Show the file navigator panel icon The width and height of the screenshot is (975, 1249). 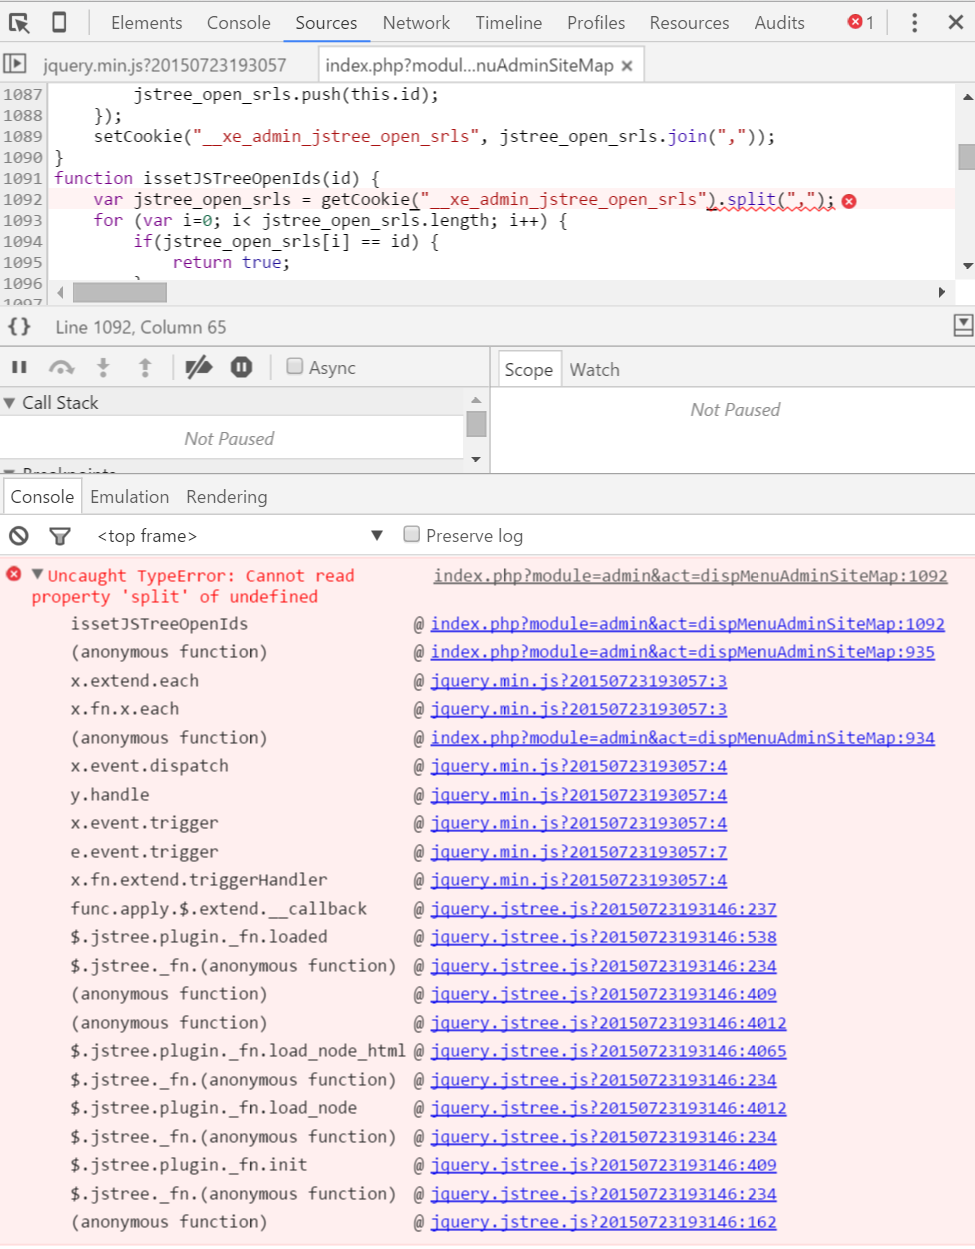(x=15, y=65)
